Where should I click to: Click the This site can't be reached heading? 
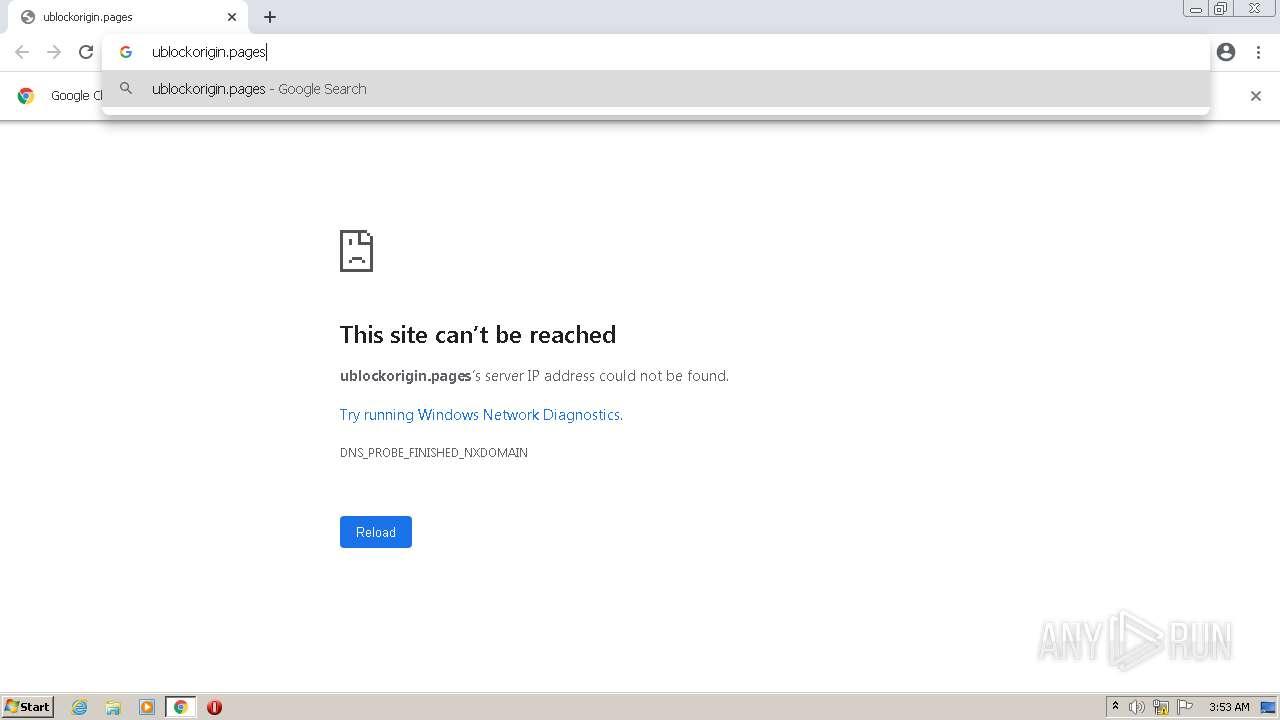(478, 335)
